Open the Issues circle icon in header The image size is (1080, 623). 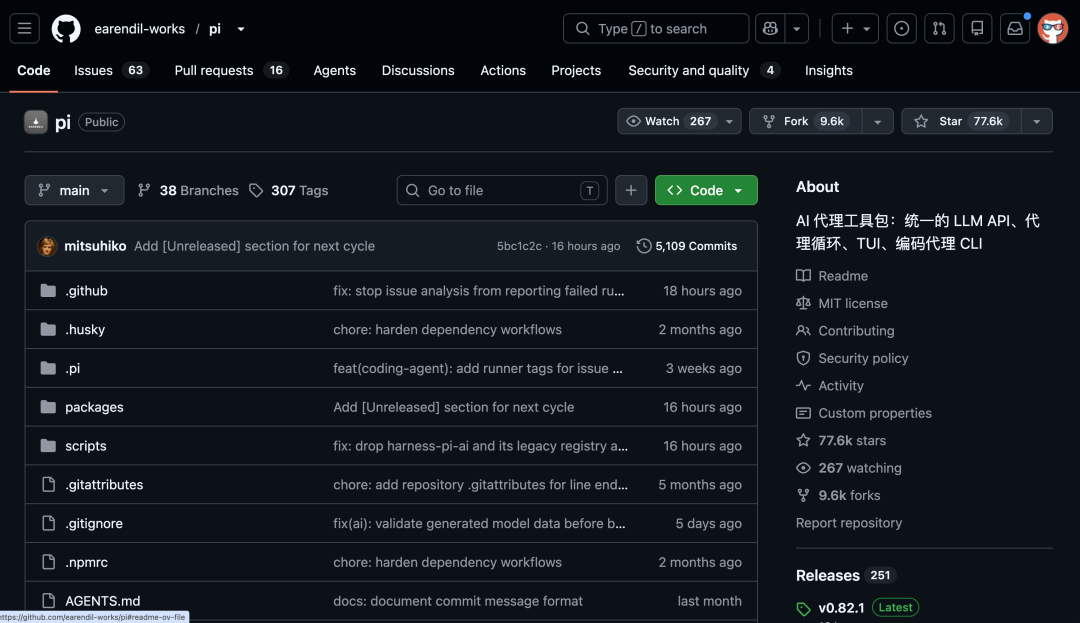[x=901, y=29]
